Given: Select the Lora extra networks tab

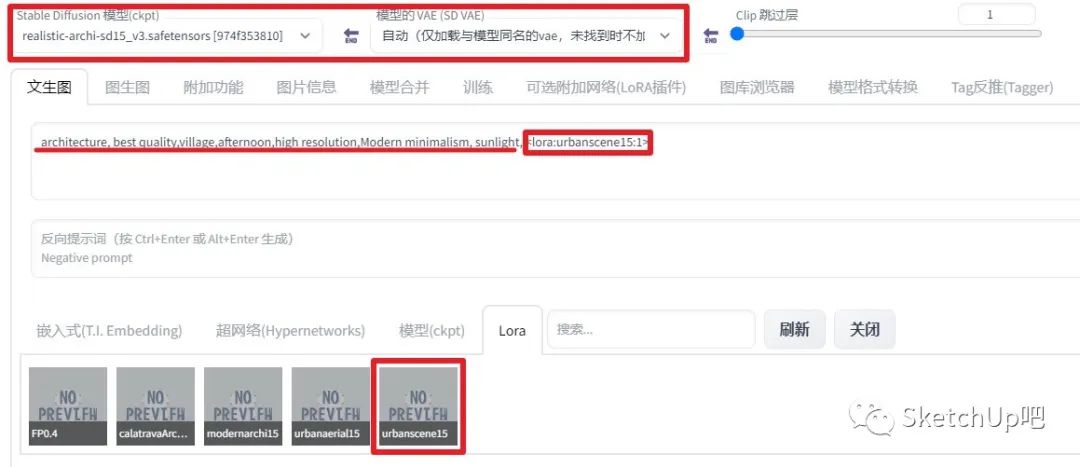Looking at the screenshot, I should click(x=512, y=331).
